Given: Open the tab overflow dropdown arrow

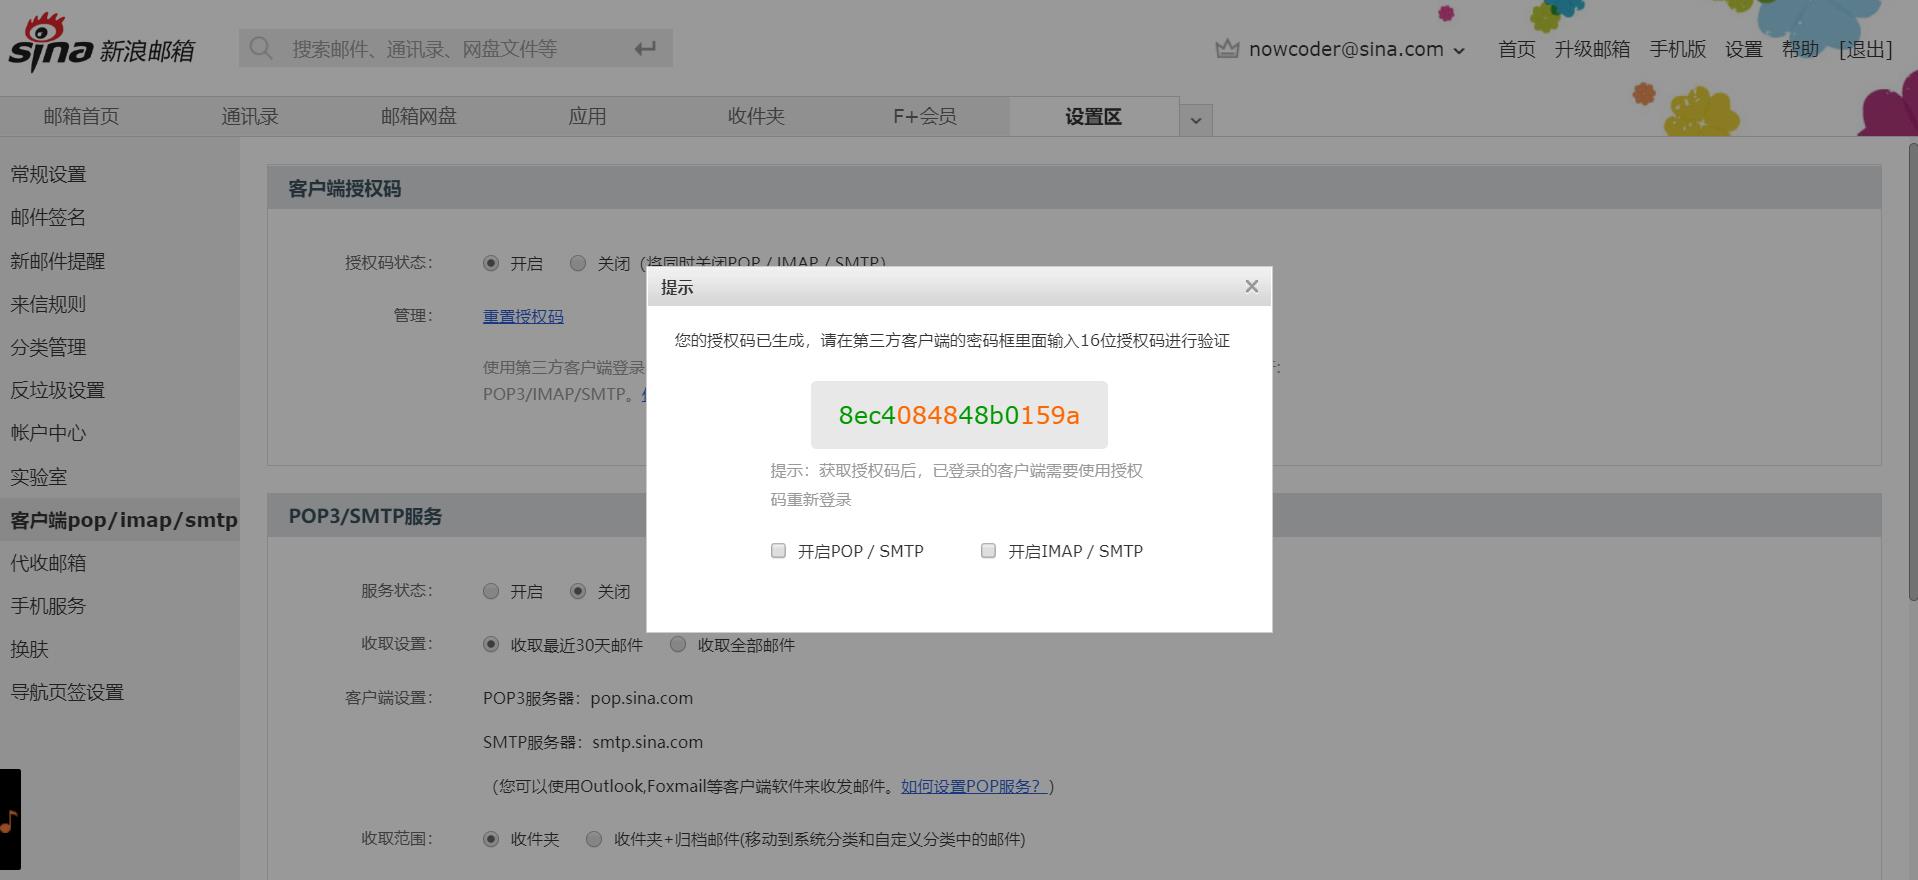Looking at the screenshot, I should 1196,121.
